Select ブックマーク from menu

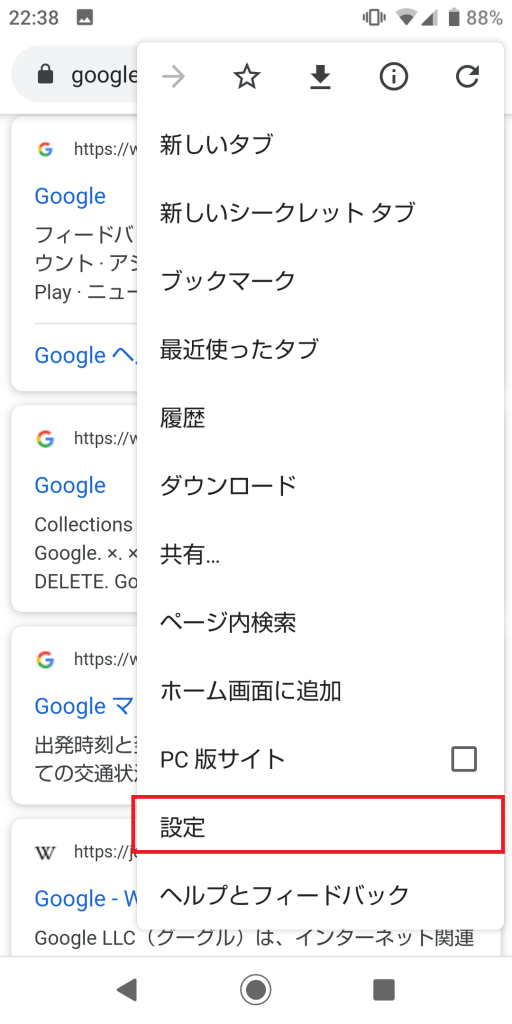coord(321,281)
